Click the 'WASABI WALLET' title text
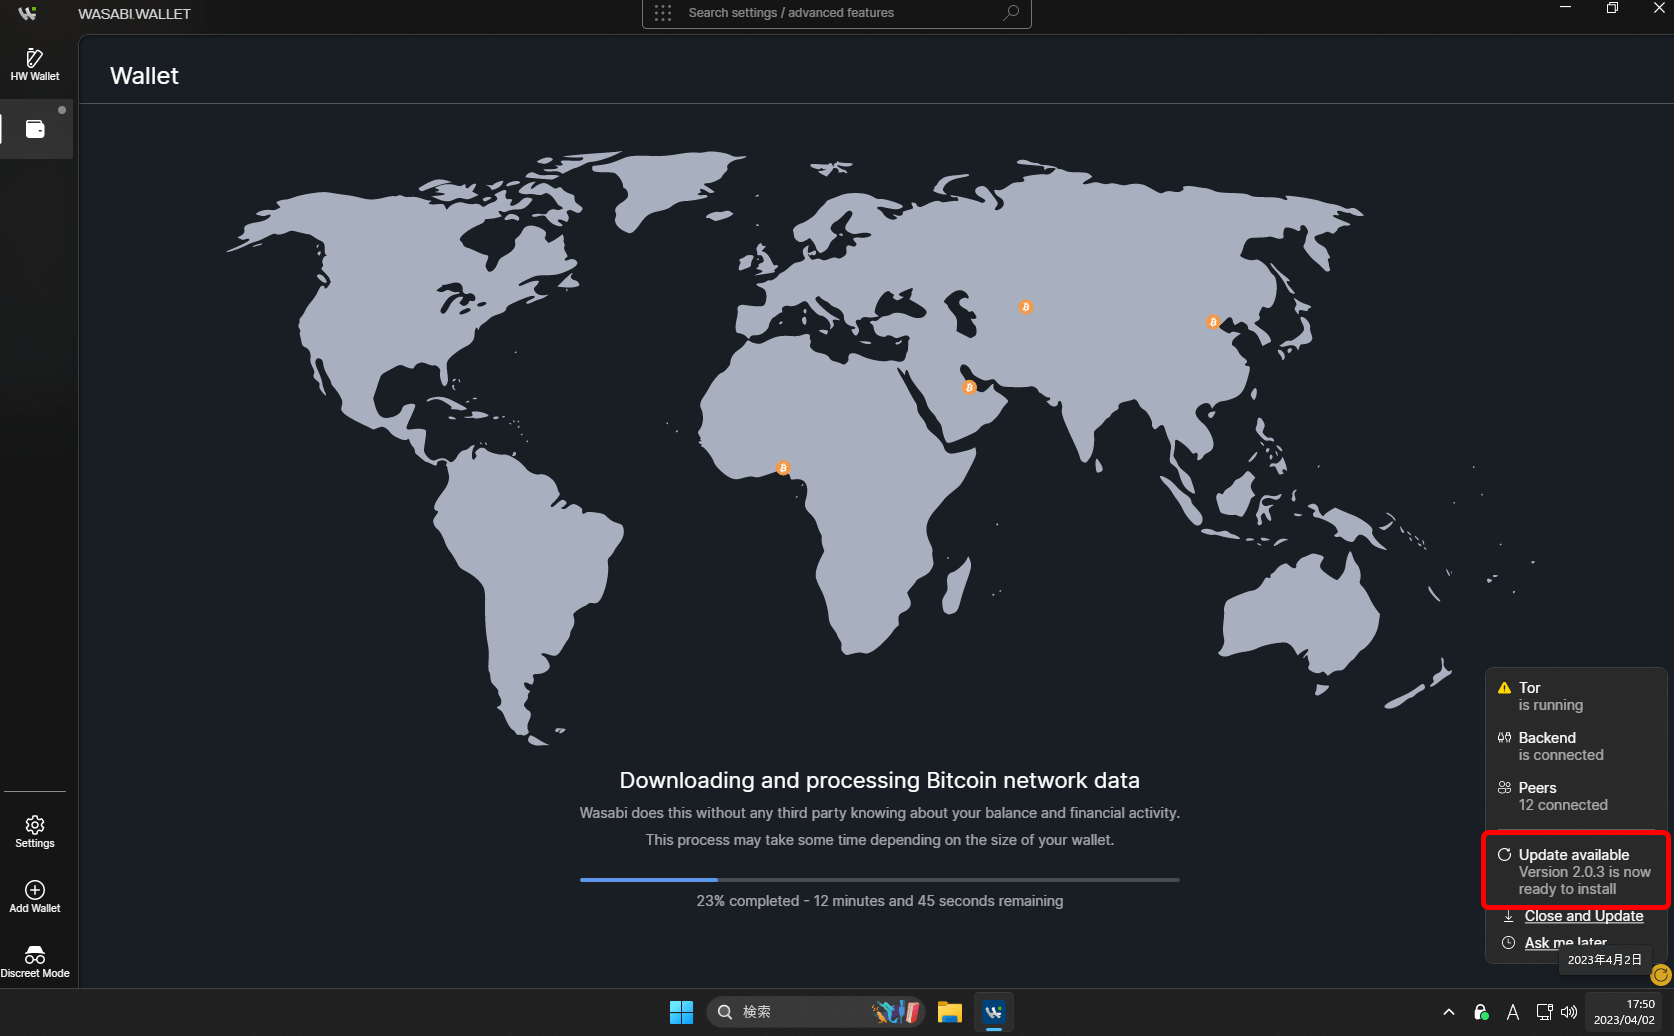The width and height of the screenshot is (1674, 1036). coord(134,14)
